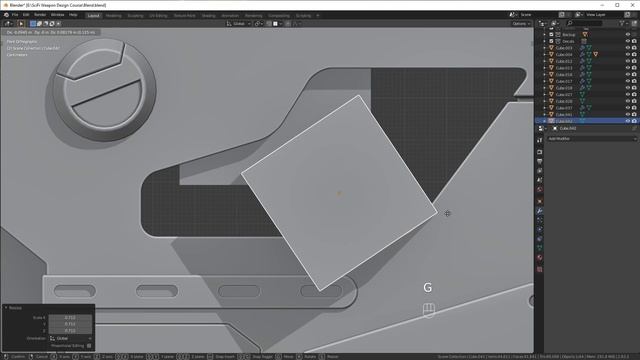Open the outliner filter dropdown

pyautogui.click(x=623, y=24)
